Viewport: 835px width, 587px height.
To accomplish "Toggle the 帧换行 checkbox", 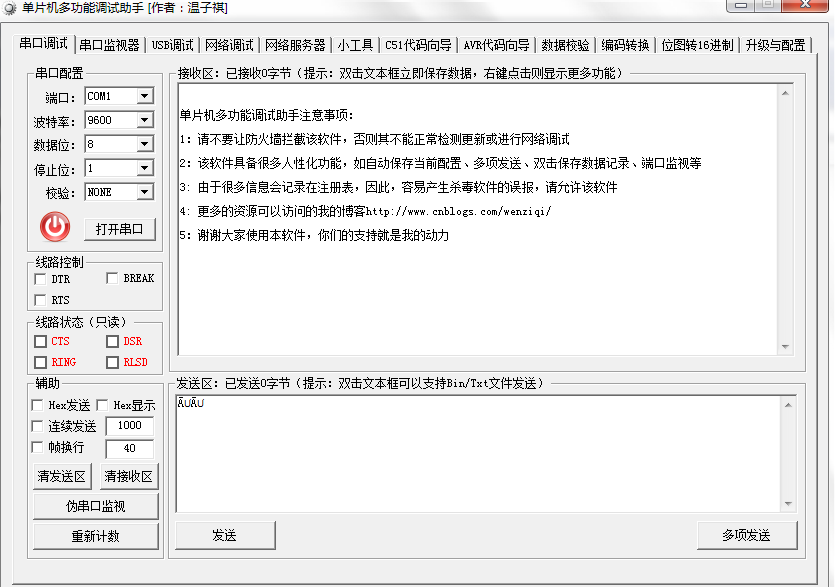I will (37, 447).
